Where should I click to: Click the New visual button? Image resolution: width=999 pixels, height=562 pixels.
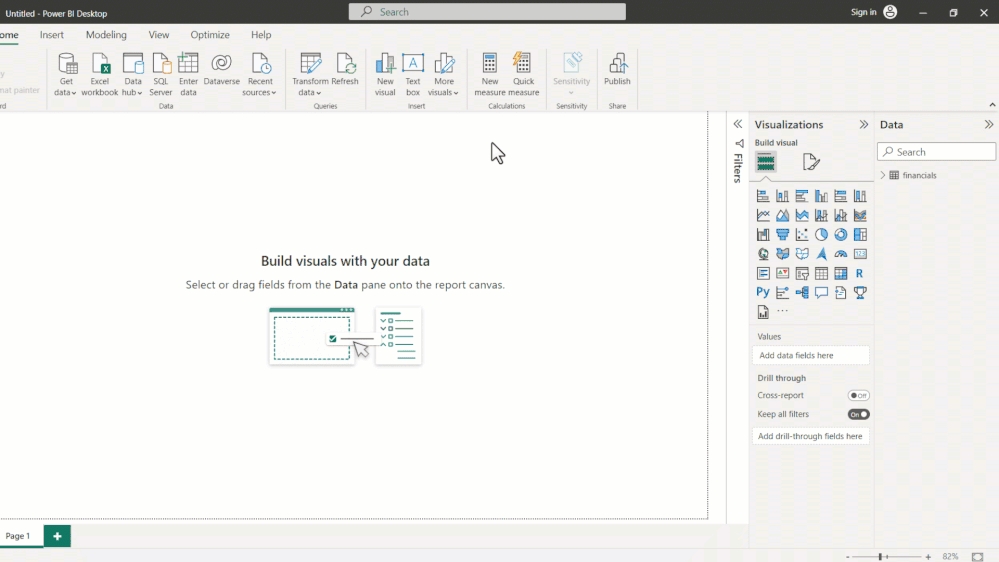coord(385,75)
